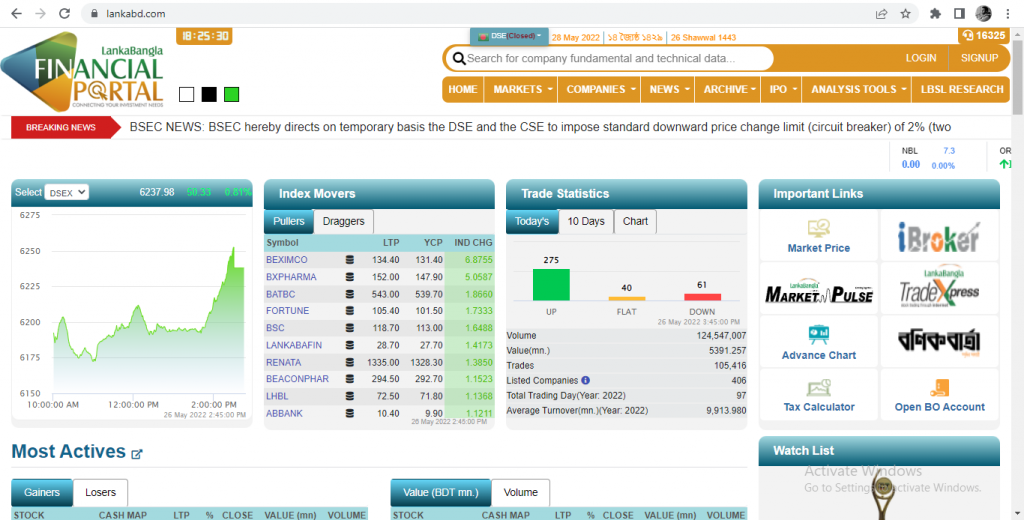Expand COMPANIES menu dropdown
The width and height of the screenshot is (1024, 520).
[600, 89]
